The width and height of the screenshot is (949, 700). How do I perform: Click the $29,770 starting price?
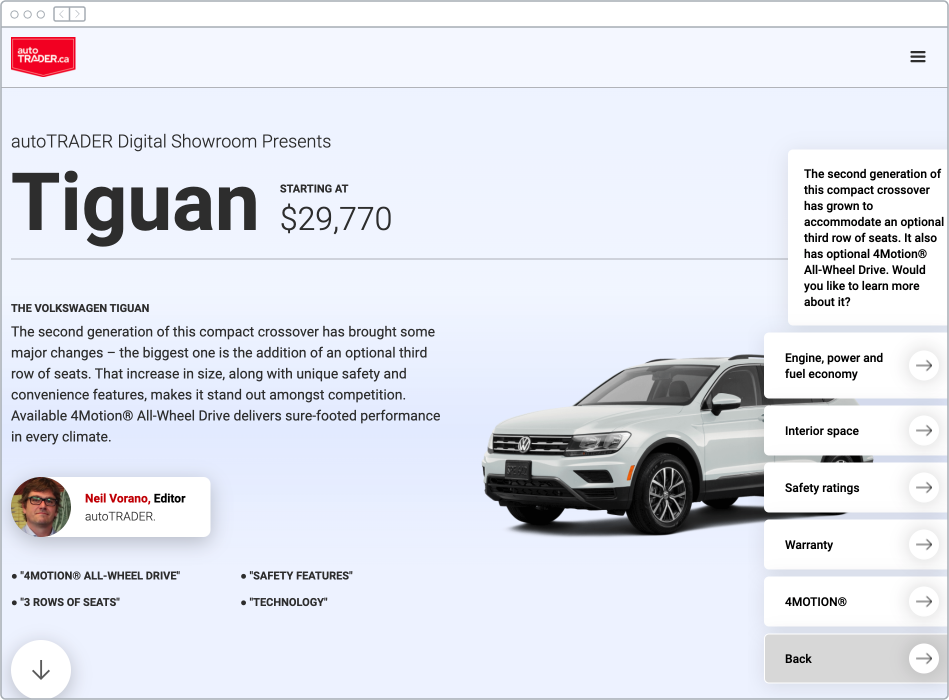[336, 218]
